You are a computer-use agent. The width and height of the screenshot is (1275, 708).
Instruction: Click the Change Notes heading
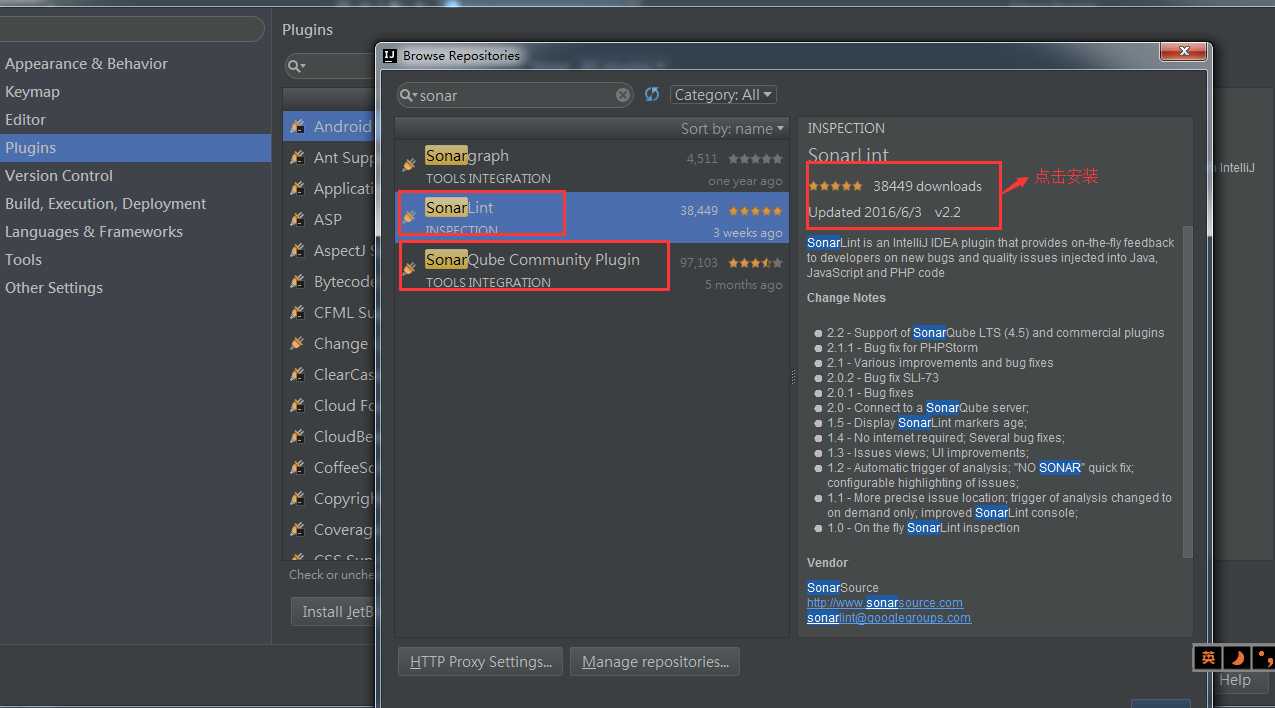(846, 298)
